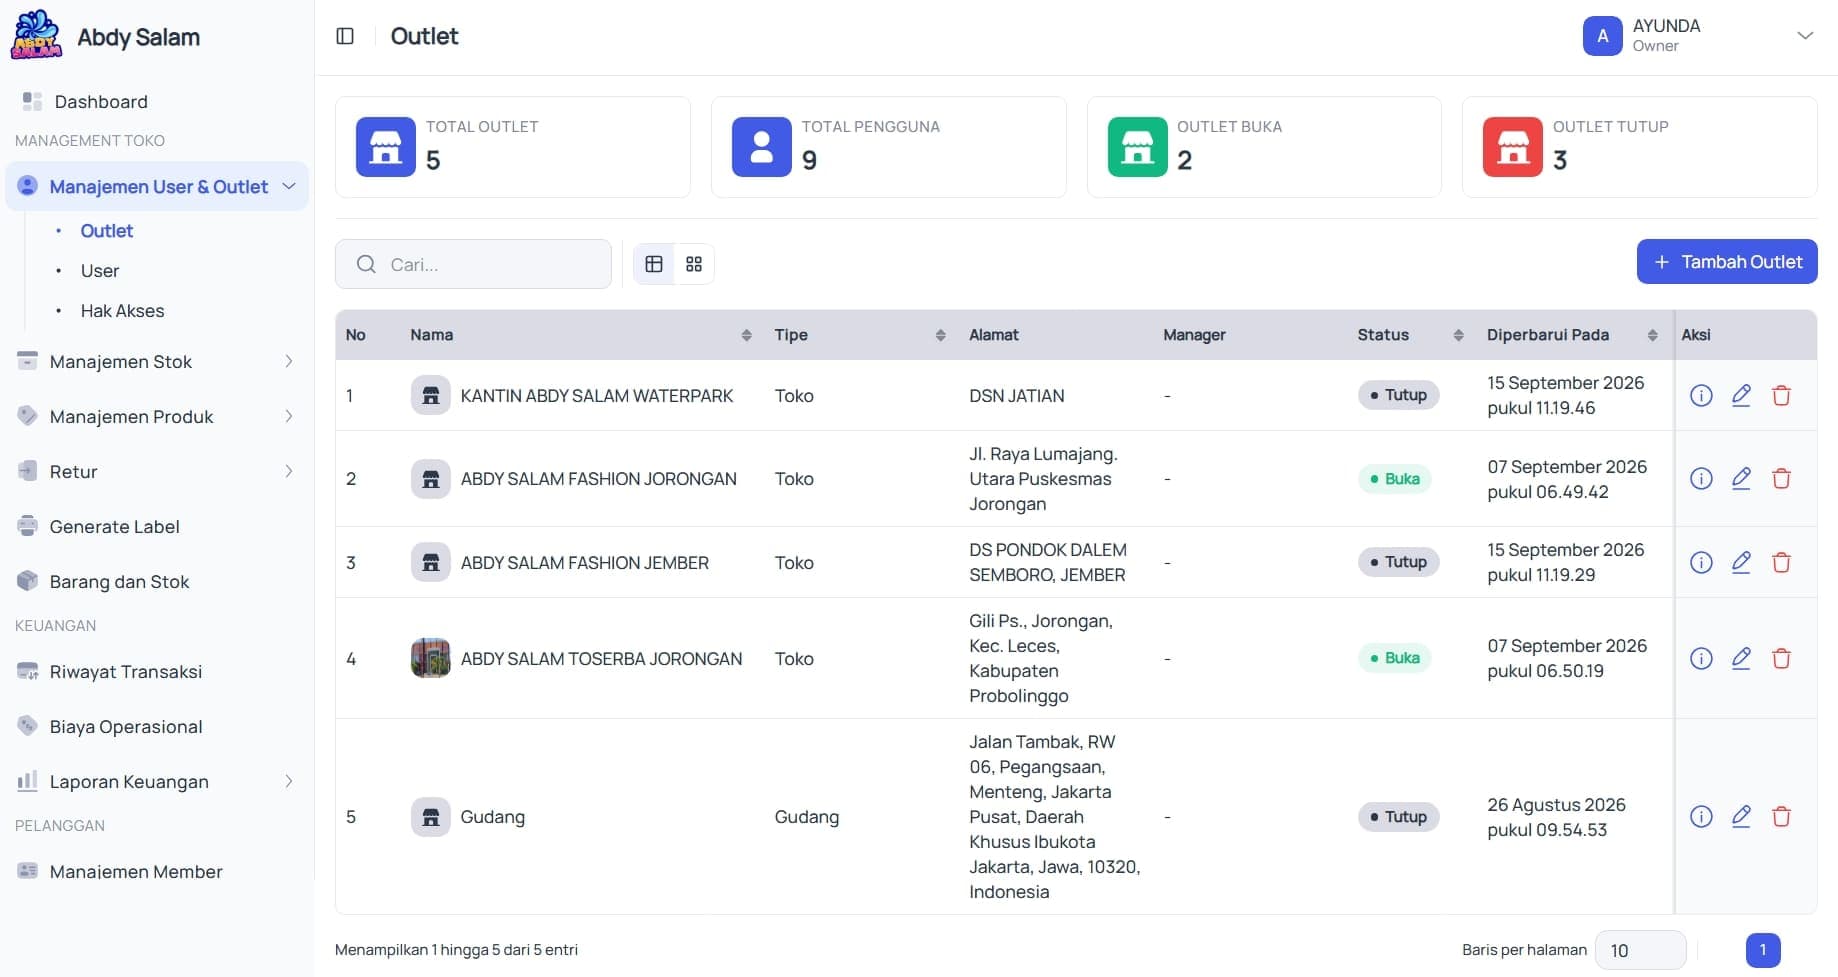Open info for Gudang outlet
1838x977 pixels.
click(x=1701, y=817)
